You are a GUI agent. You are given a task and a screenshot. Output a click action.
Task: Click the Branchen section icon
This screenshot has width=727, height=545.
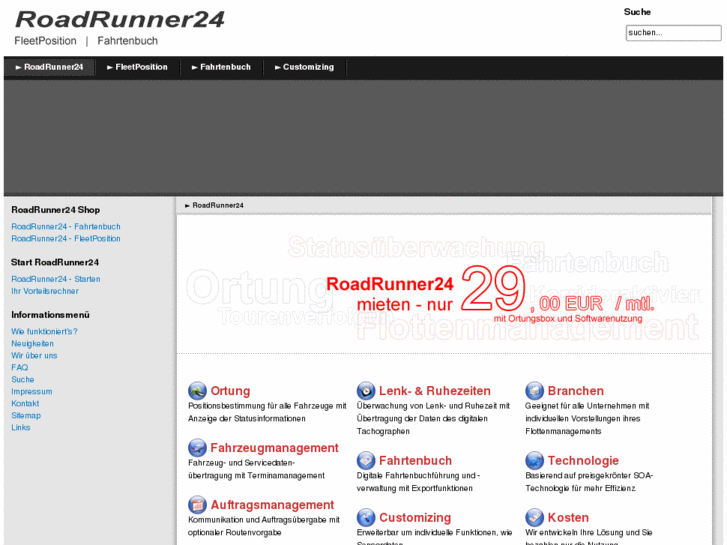(x=534, y=391)
